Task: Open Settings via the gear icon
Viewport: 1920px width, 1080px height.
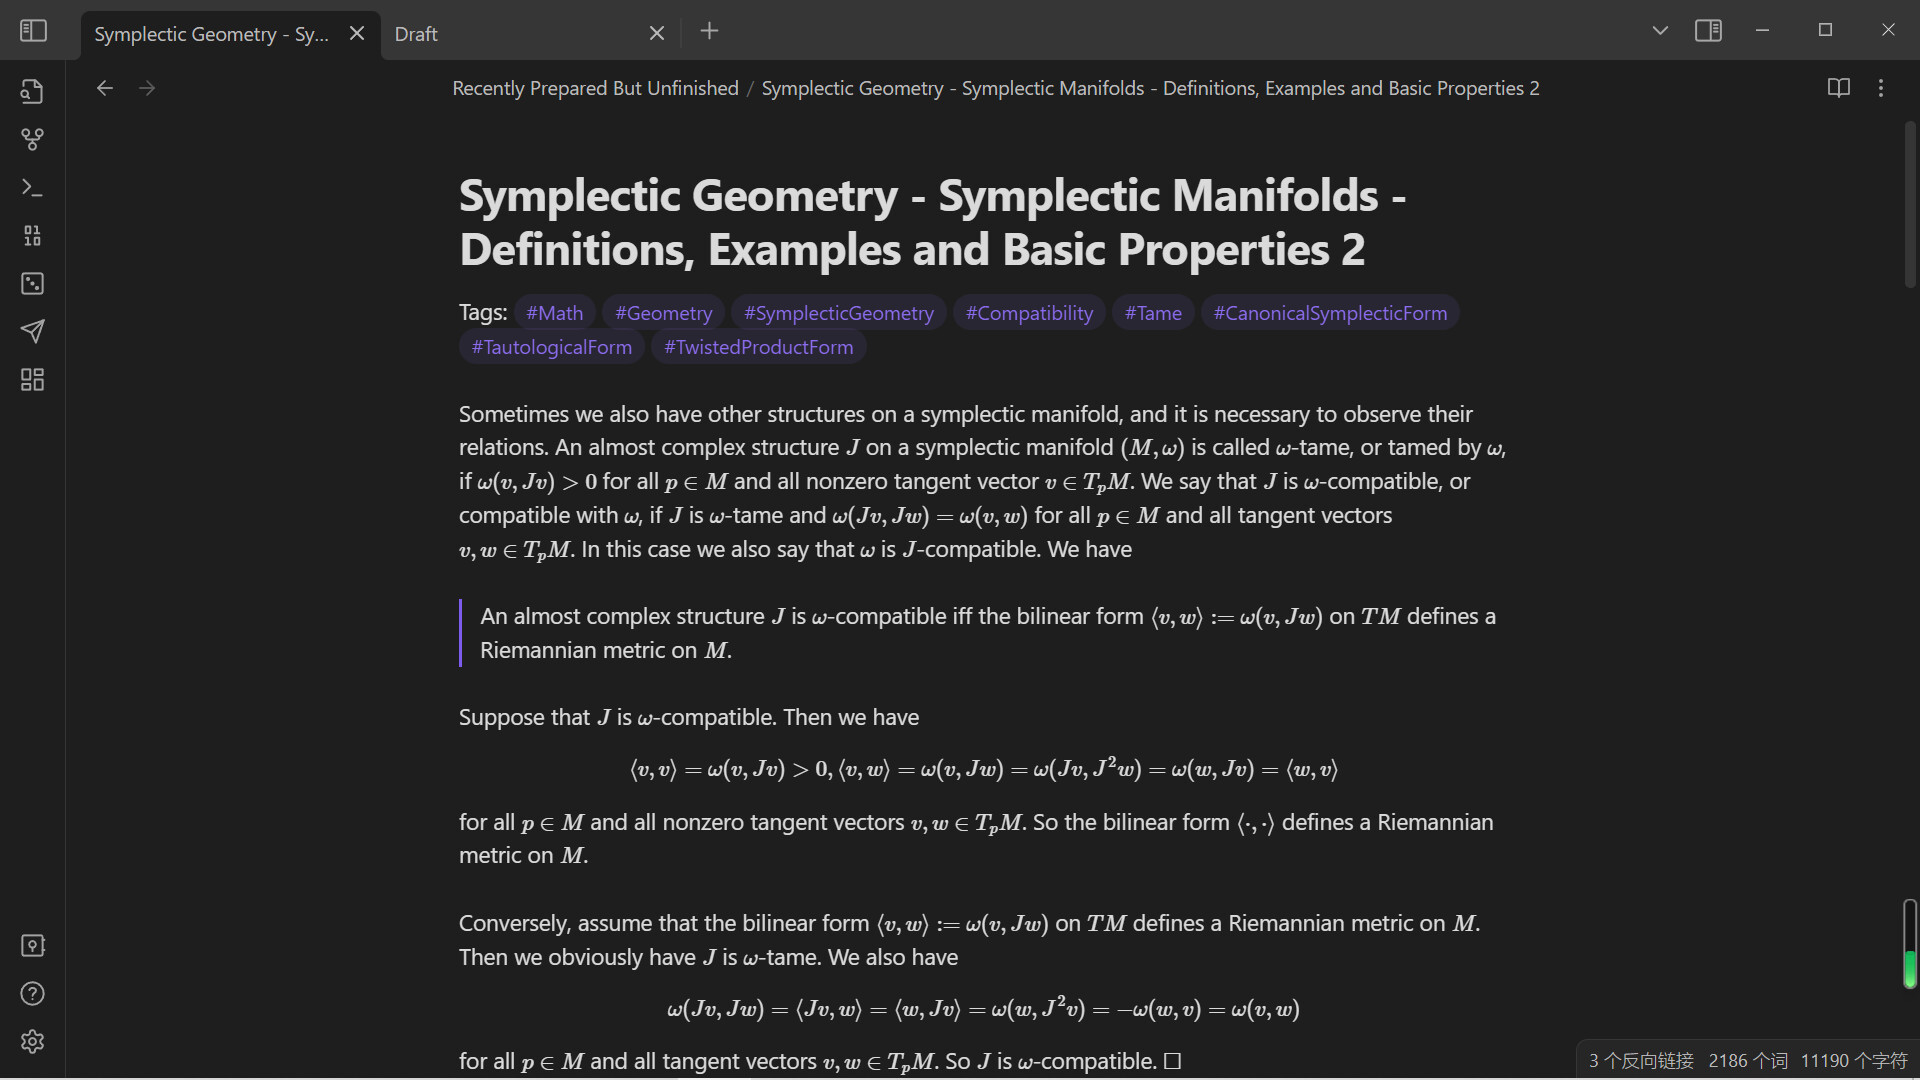Action: pos(32,1041)
